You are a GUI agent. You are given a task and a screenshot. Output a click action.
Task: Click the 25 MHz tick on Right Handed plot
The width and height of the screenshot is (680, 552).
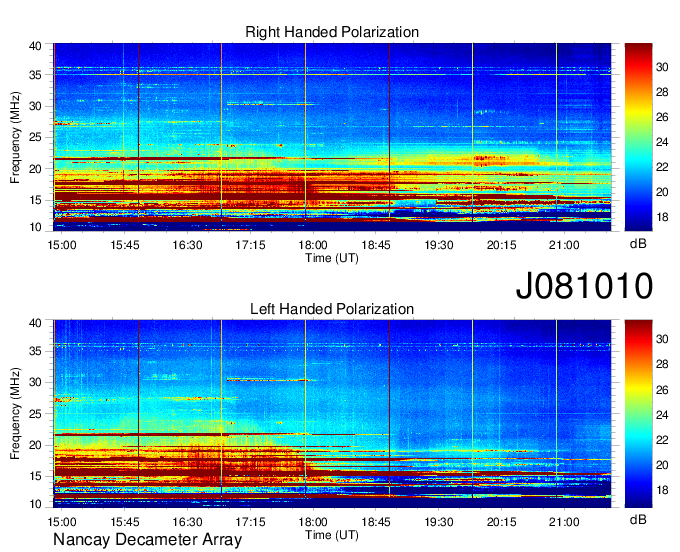pyautogui.click(x=35, y=138)
